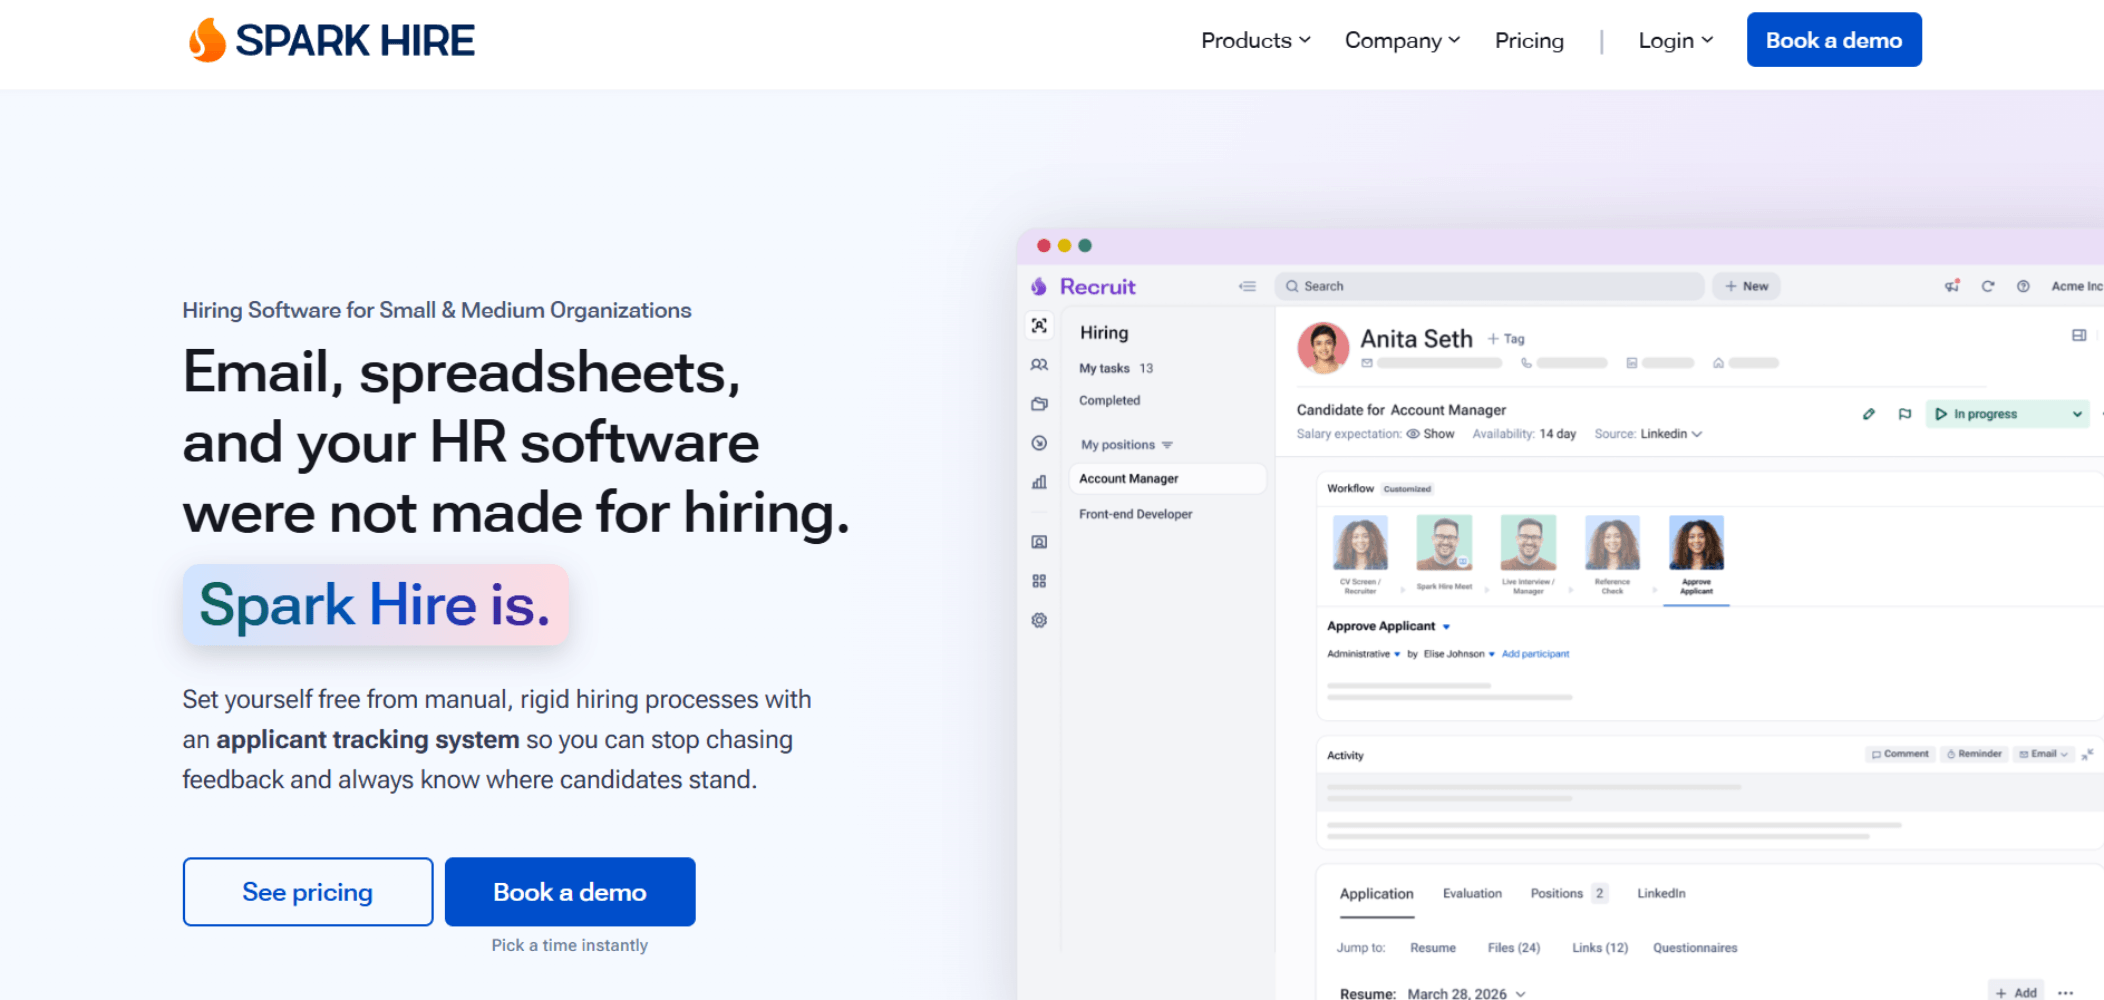
Task: Open the In progress status dropdown
Action: (2008, 414)
